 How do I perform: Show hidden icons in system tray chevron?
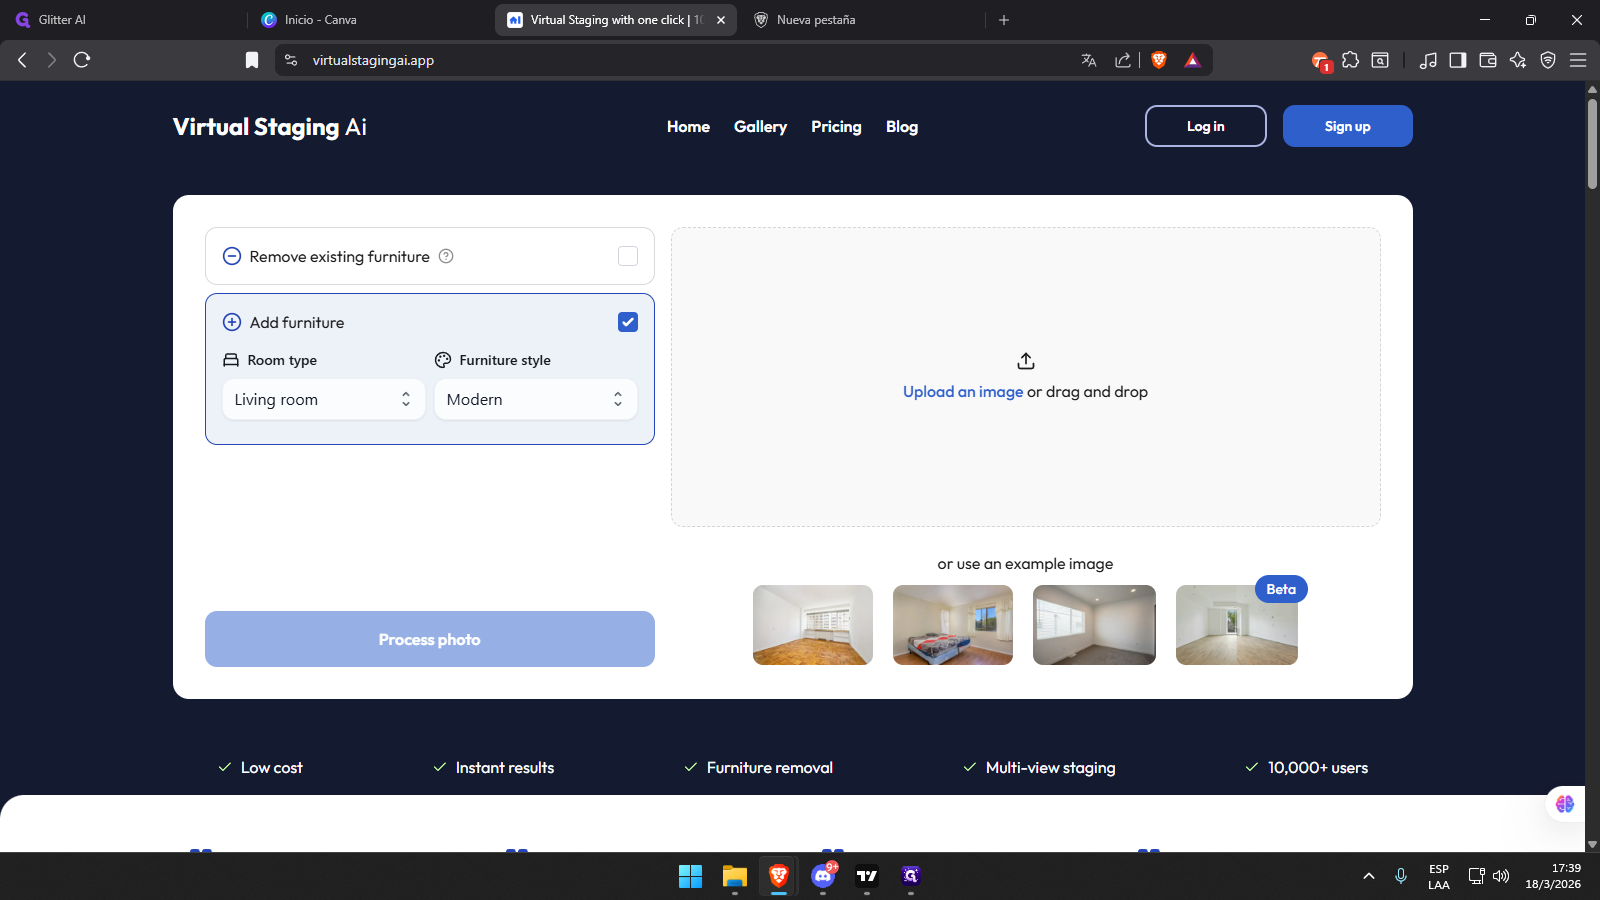click(1368, 876)
